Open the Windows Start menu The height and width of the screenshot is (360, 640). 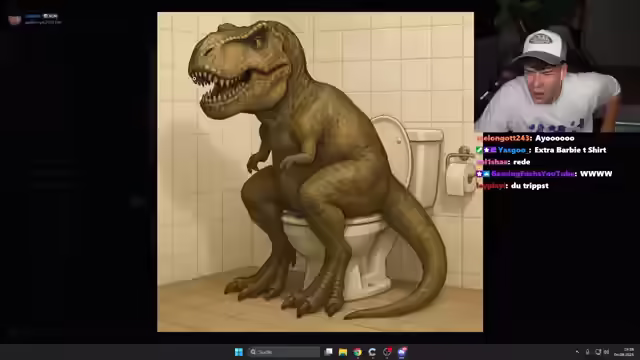point(239,352)
